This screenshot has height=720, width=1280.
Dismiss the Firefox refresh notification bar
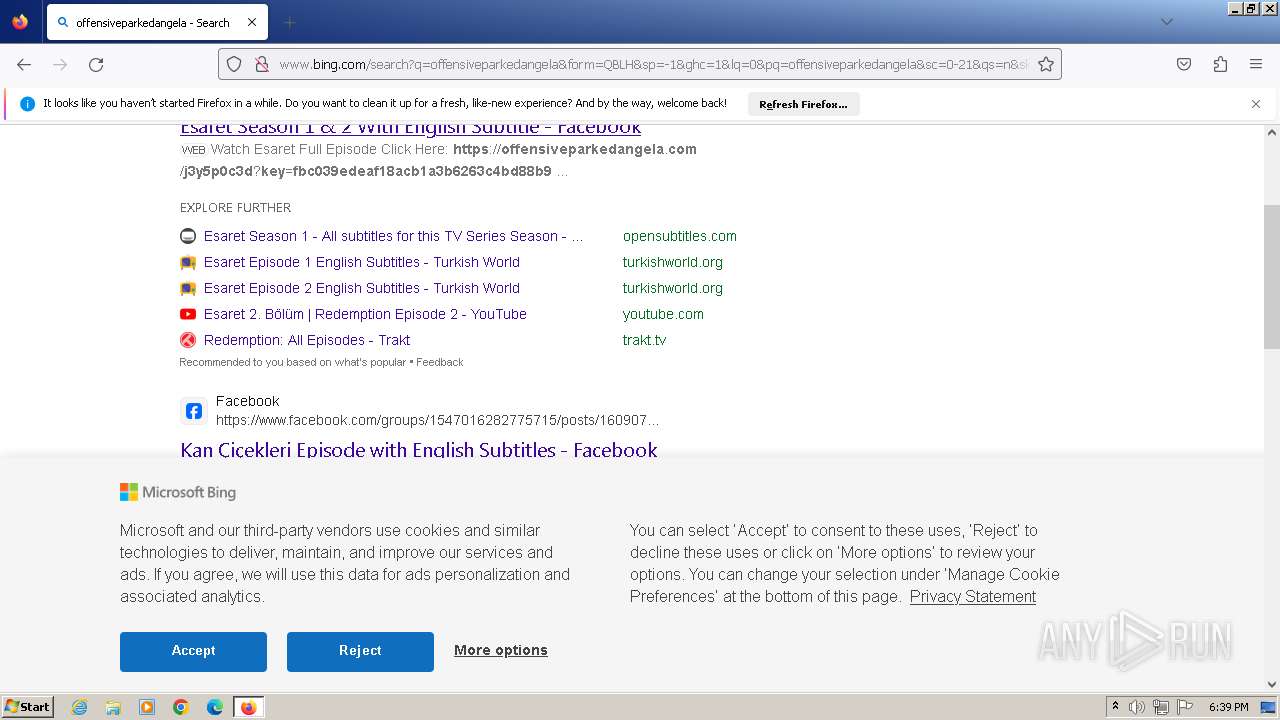1256,104
